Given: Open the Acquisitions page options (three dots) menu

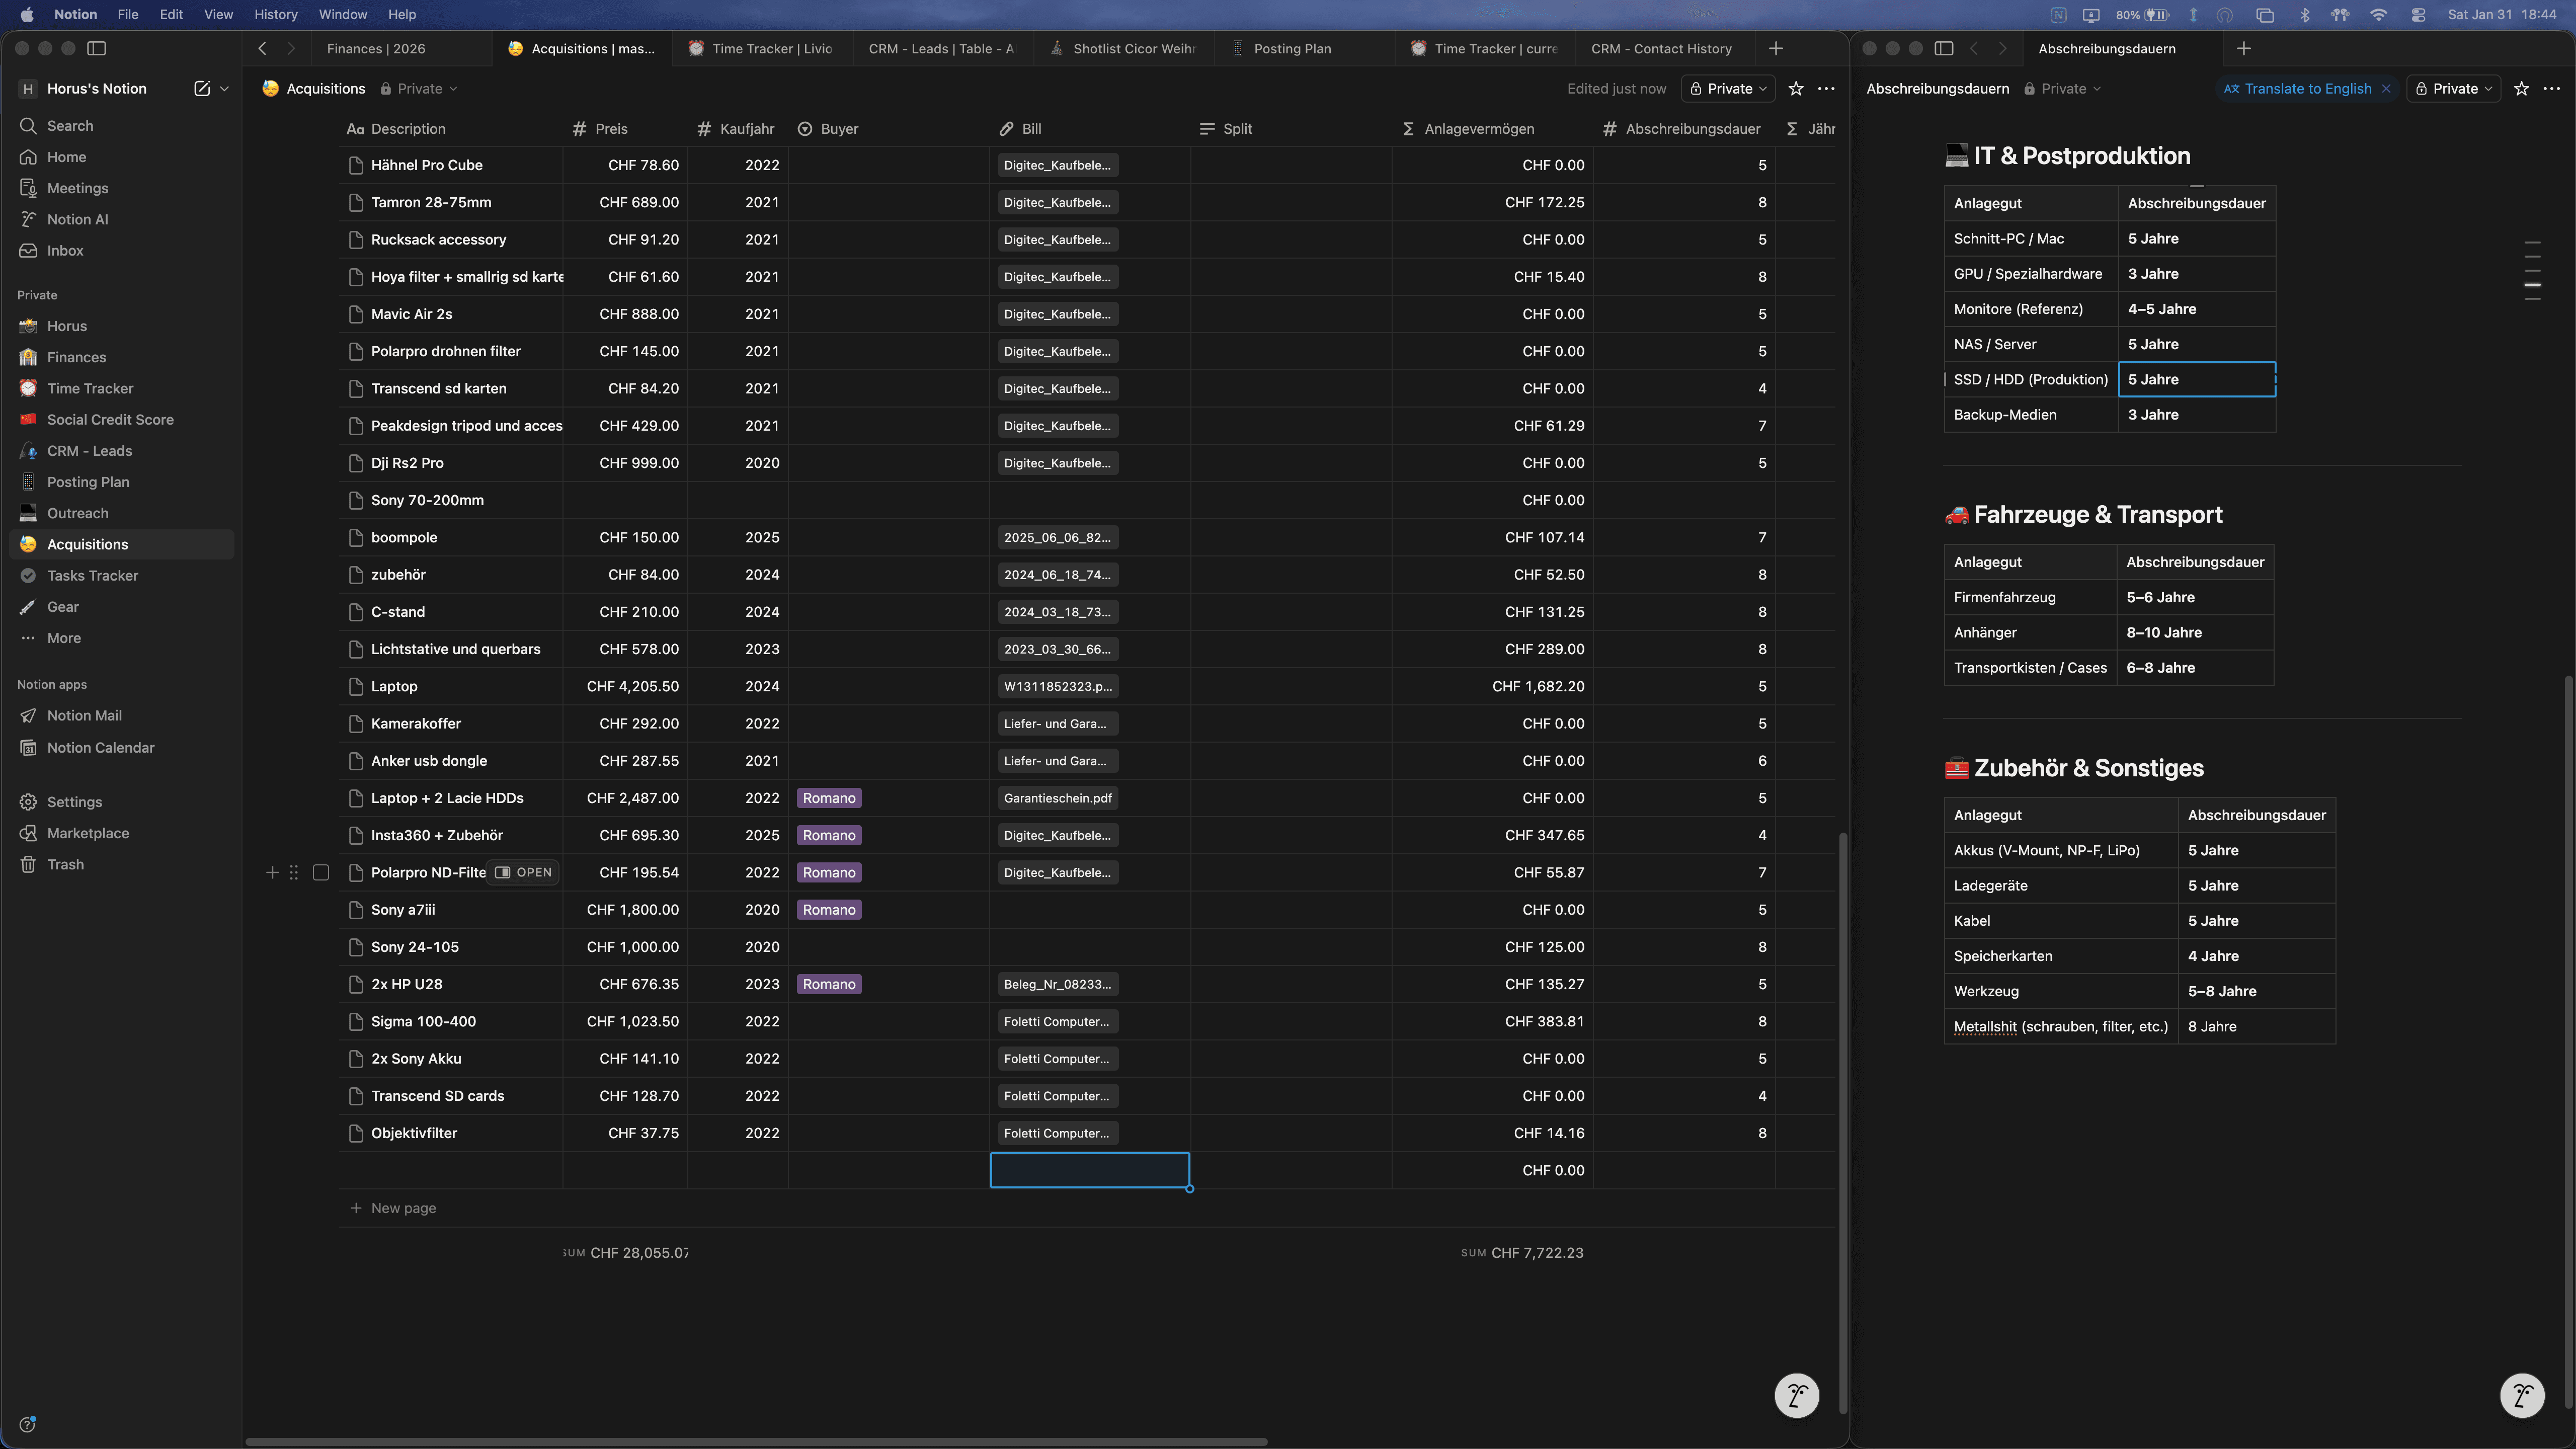Looking at the screenshot, I should click(1826, 89).
